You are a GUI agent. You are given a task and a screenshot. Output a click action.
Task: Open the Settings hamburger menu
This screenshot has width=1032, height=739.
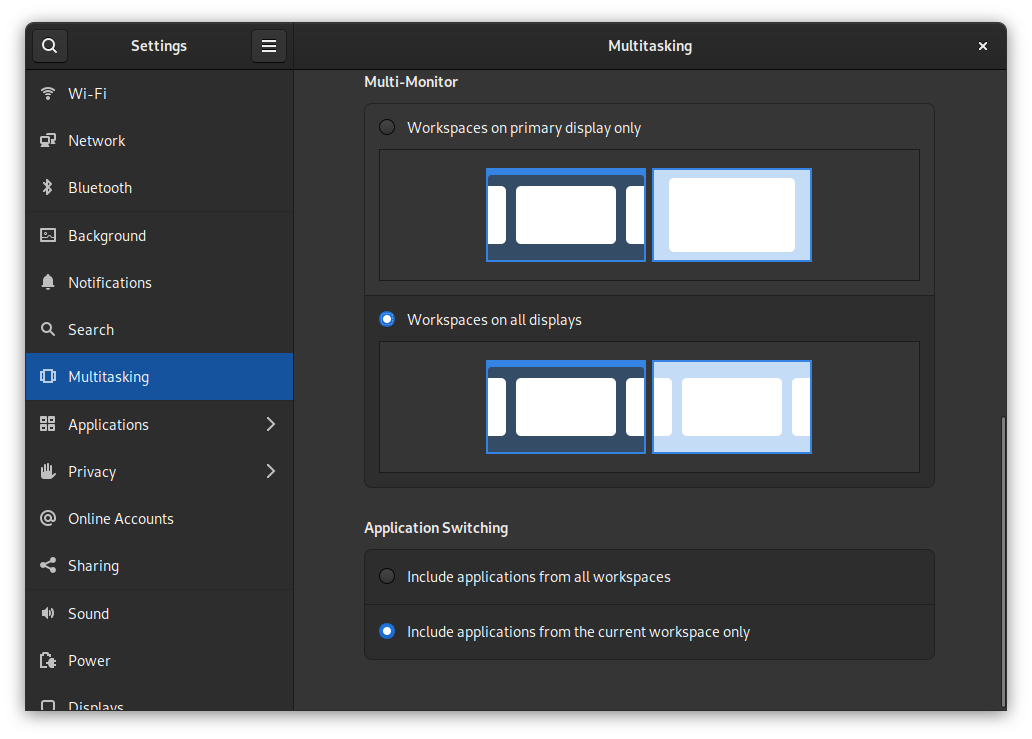pos(269,46)
